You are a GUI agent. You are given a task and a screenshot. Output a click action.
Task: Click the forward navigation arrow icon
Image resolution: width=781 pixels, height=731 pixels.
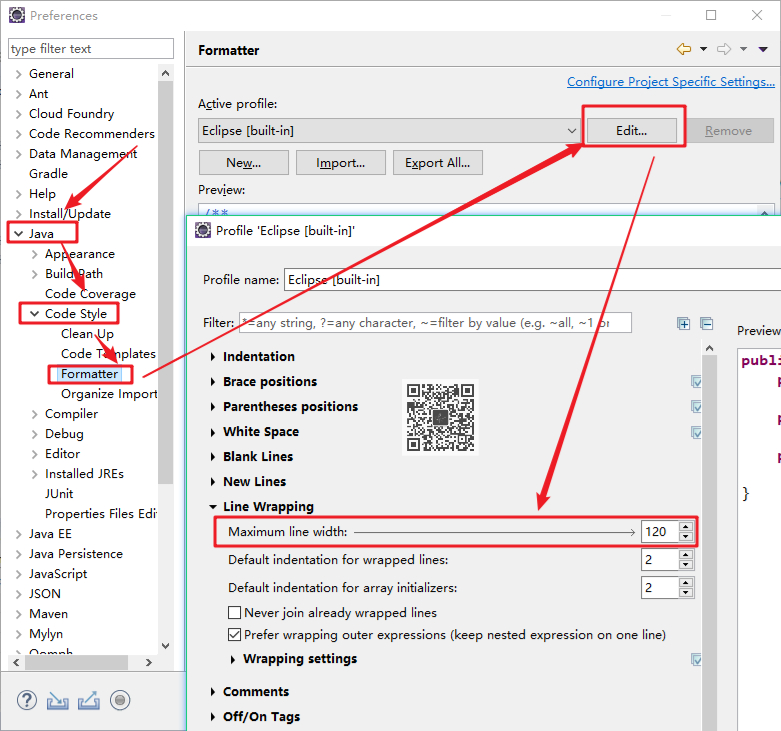coord(724,49)
